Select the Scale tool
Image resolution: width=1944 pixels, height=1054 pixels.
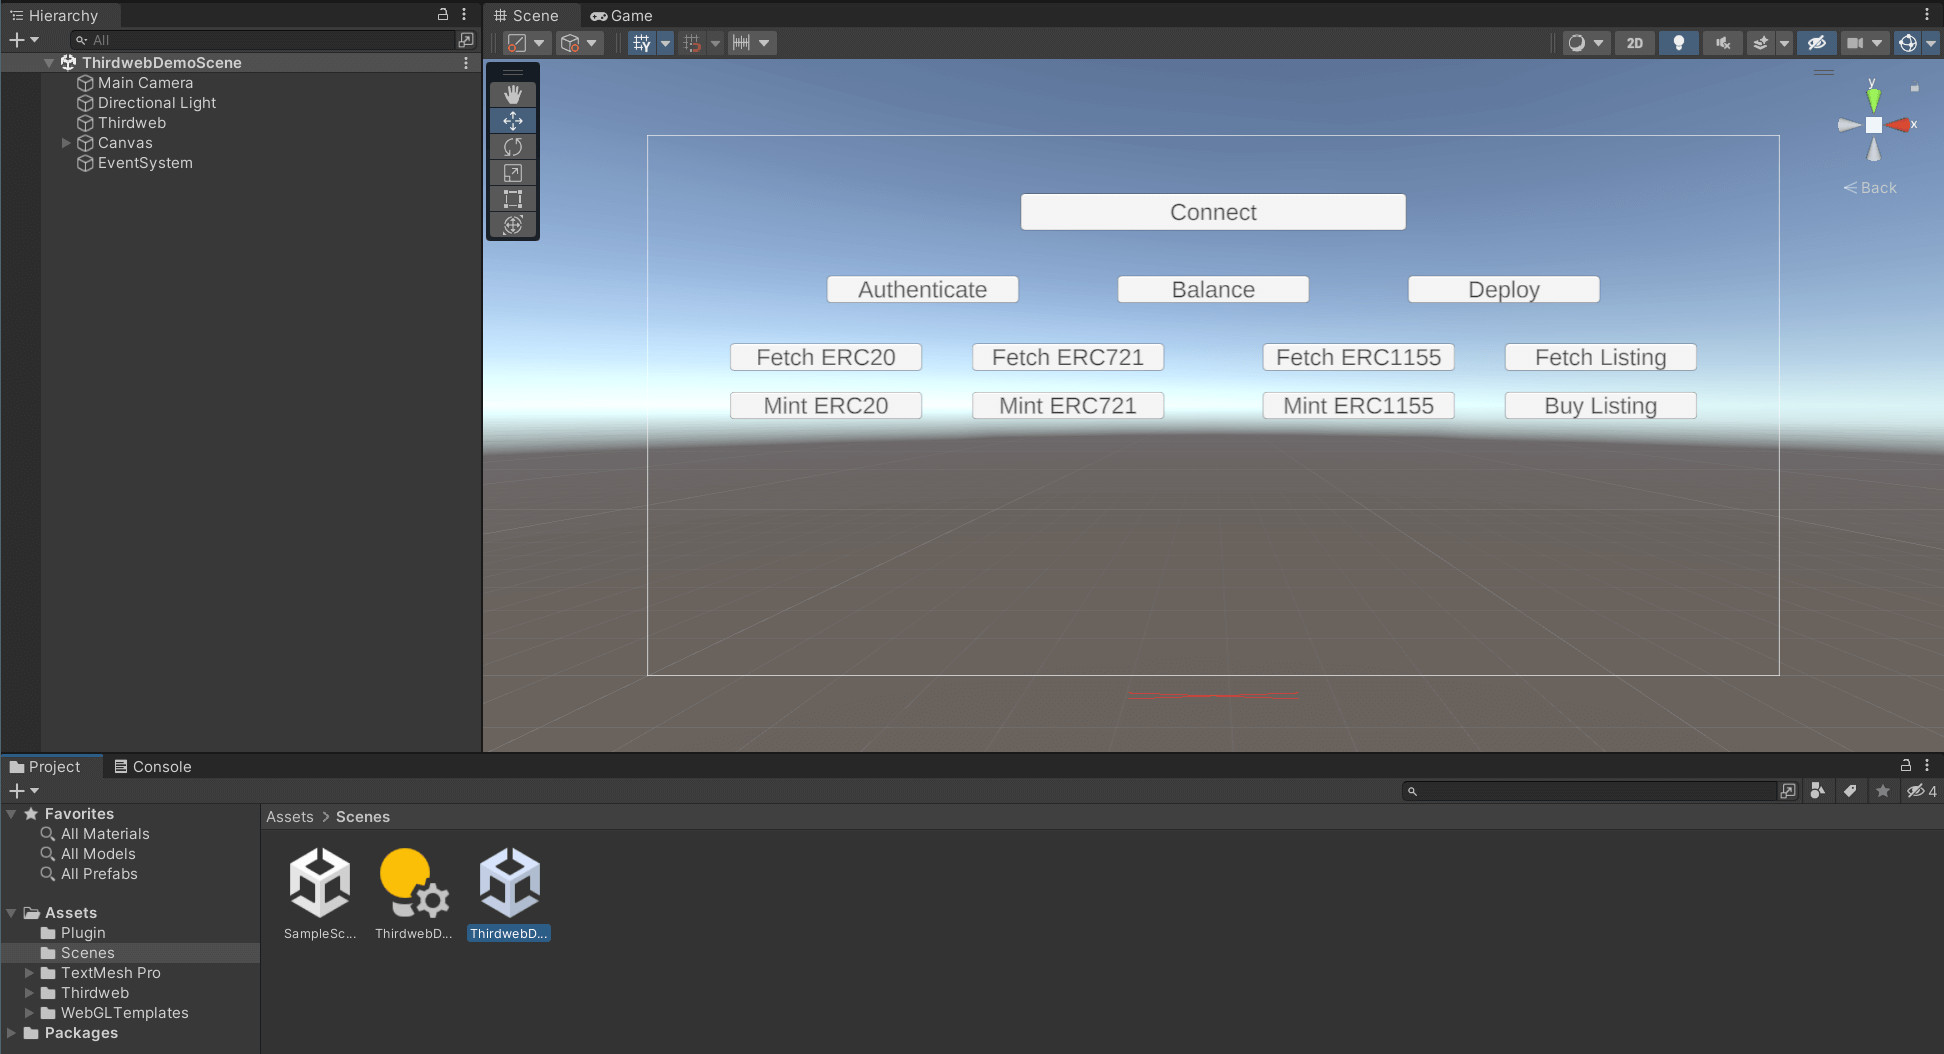tap(512, 173)
